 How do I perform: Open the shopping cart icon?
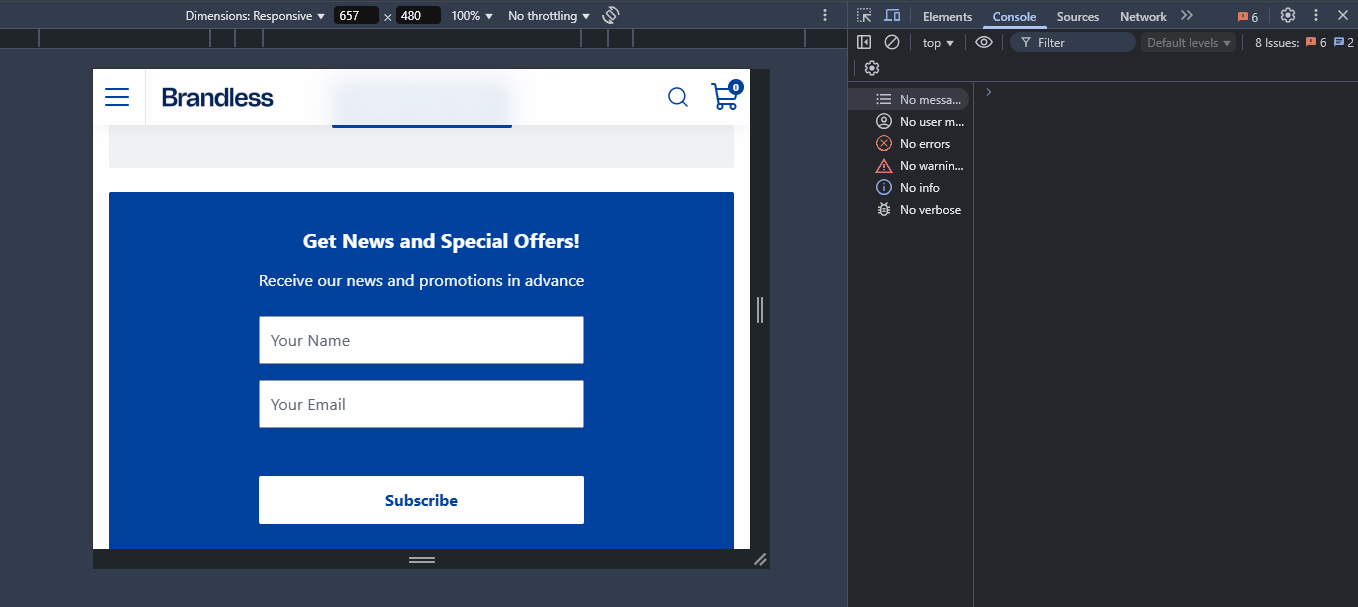(x=726, y=95)
